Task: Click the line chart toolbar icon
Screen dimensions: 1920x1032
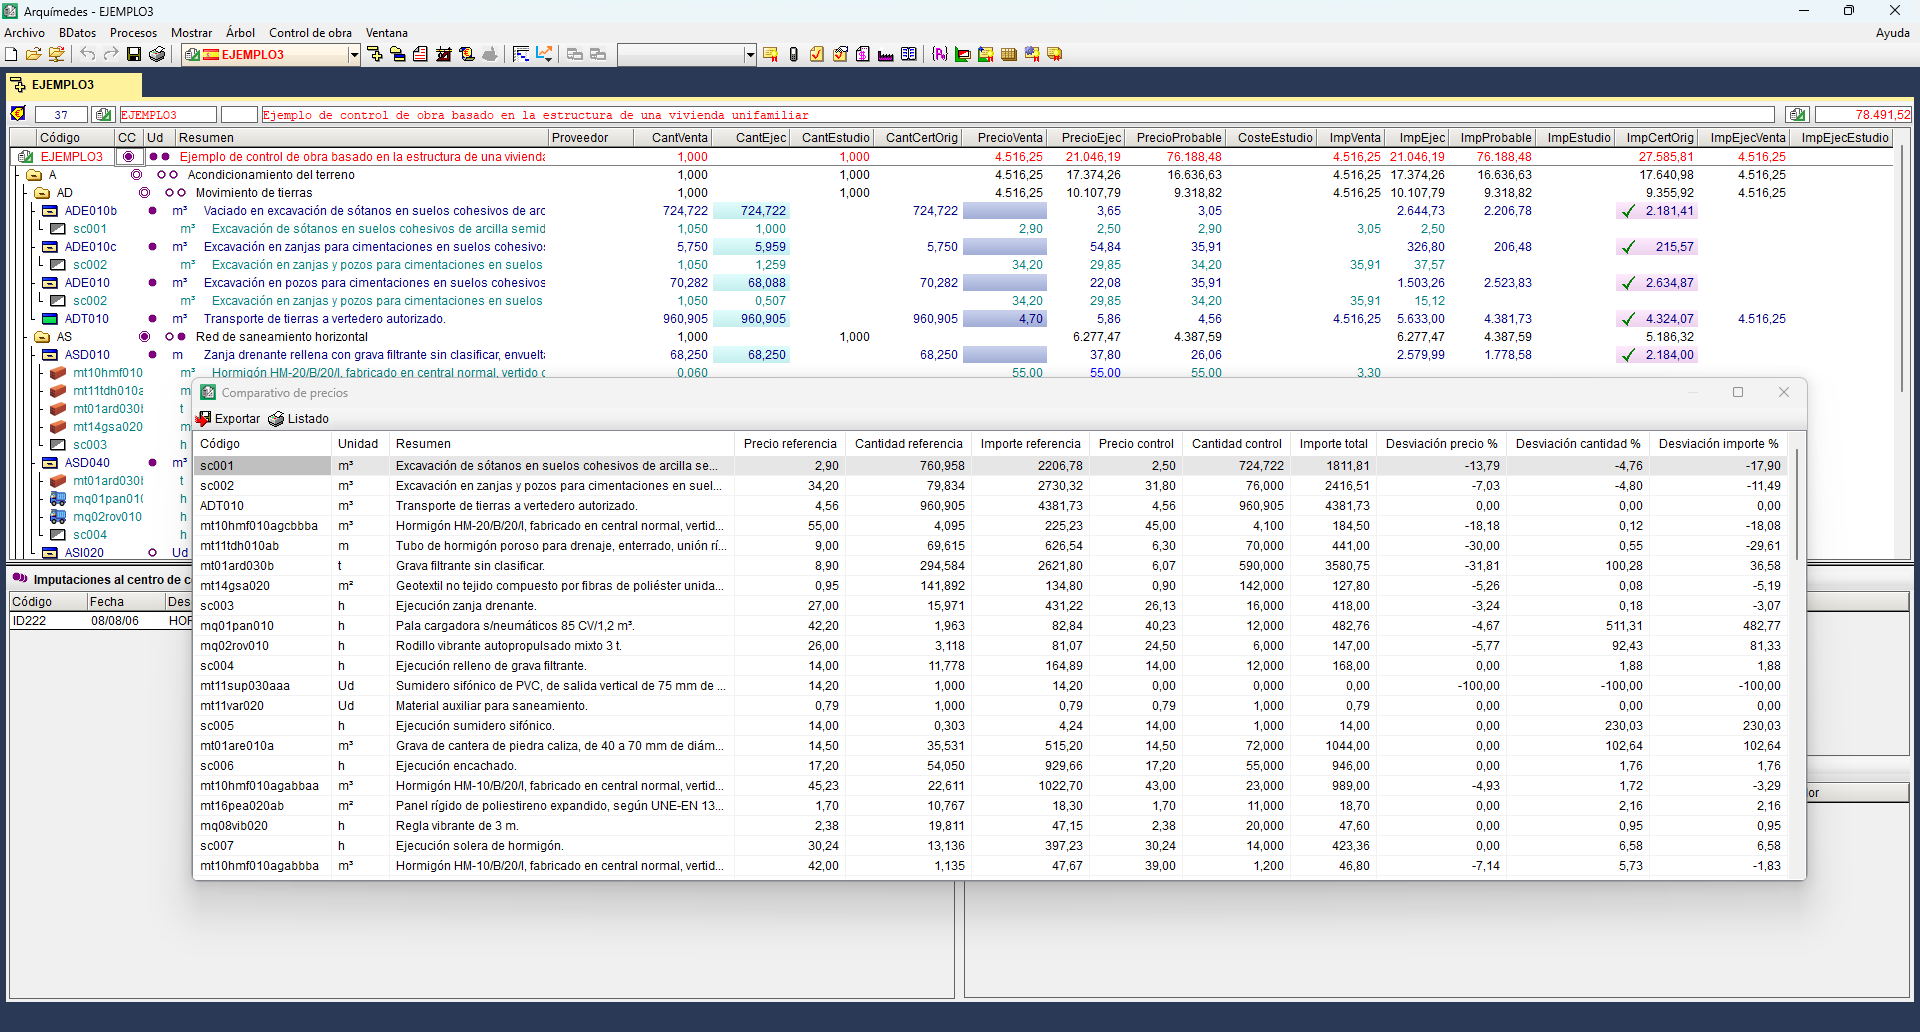Action: (544, 54)
